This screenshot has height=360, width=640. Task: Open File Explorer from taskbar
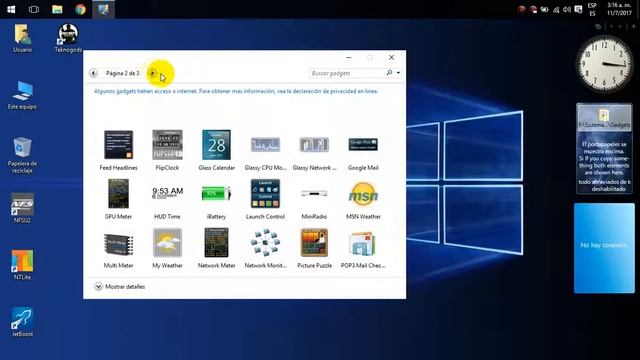coord(57,9)
